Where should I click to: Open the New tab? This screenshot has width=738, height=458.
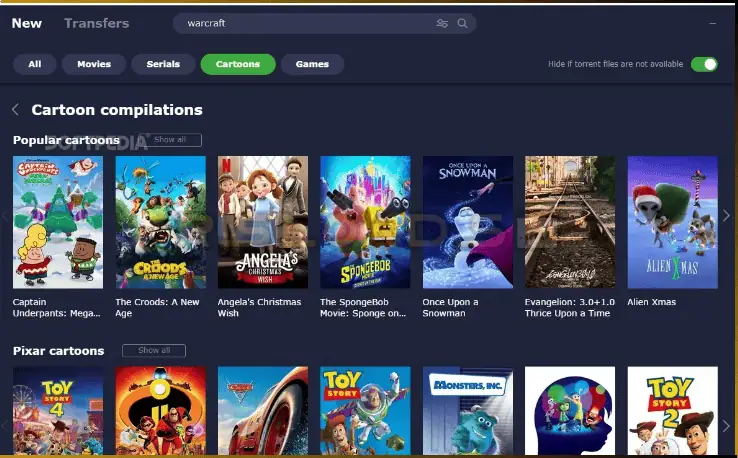(x=27, y=23)
